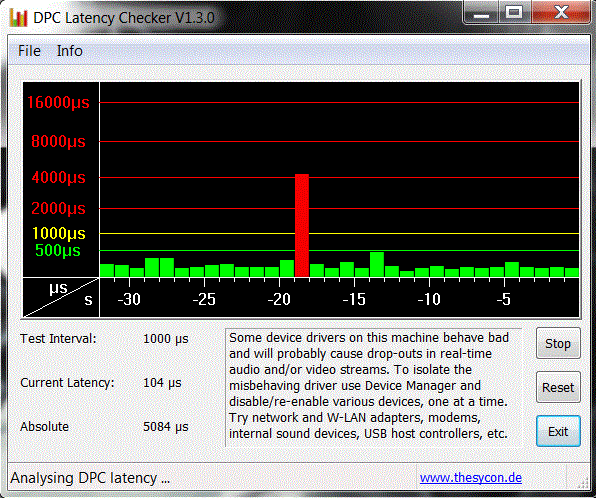Exit the DPC Latency Checker
The image size is (596, 498).
pyautogui.click(x=558, y=431)
